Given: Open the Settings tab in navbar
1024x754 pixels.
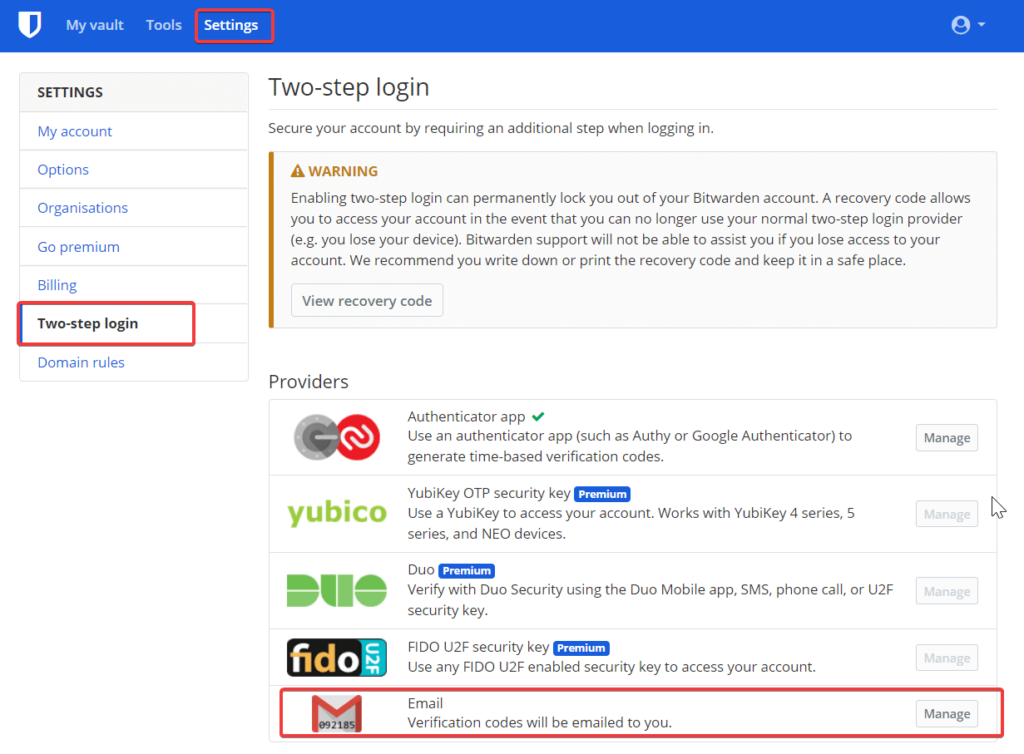Looking at the screenshot, I should click(x=231, y=25).
